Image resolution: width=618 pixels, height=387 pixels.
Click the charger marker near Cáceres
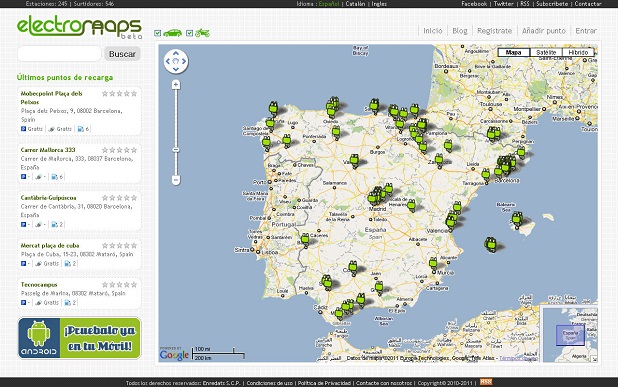pos(305,240)
